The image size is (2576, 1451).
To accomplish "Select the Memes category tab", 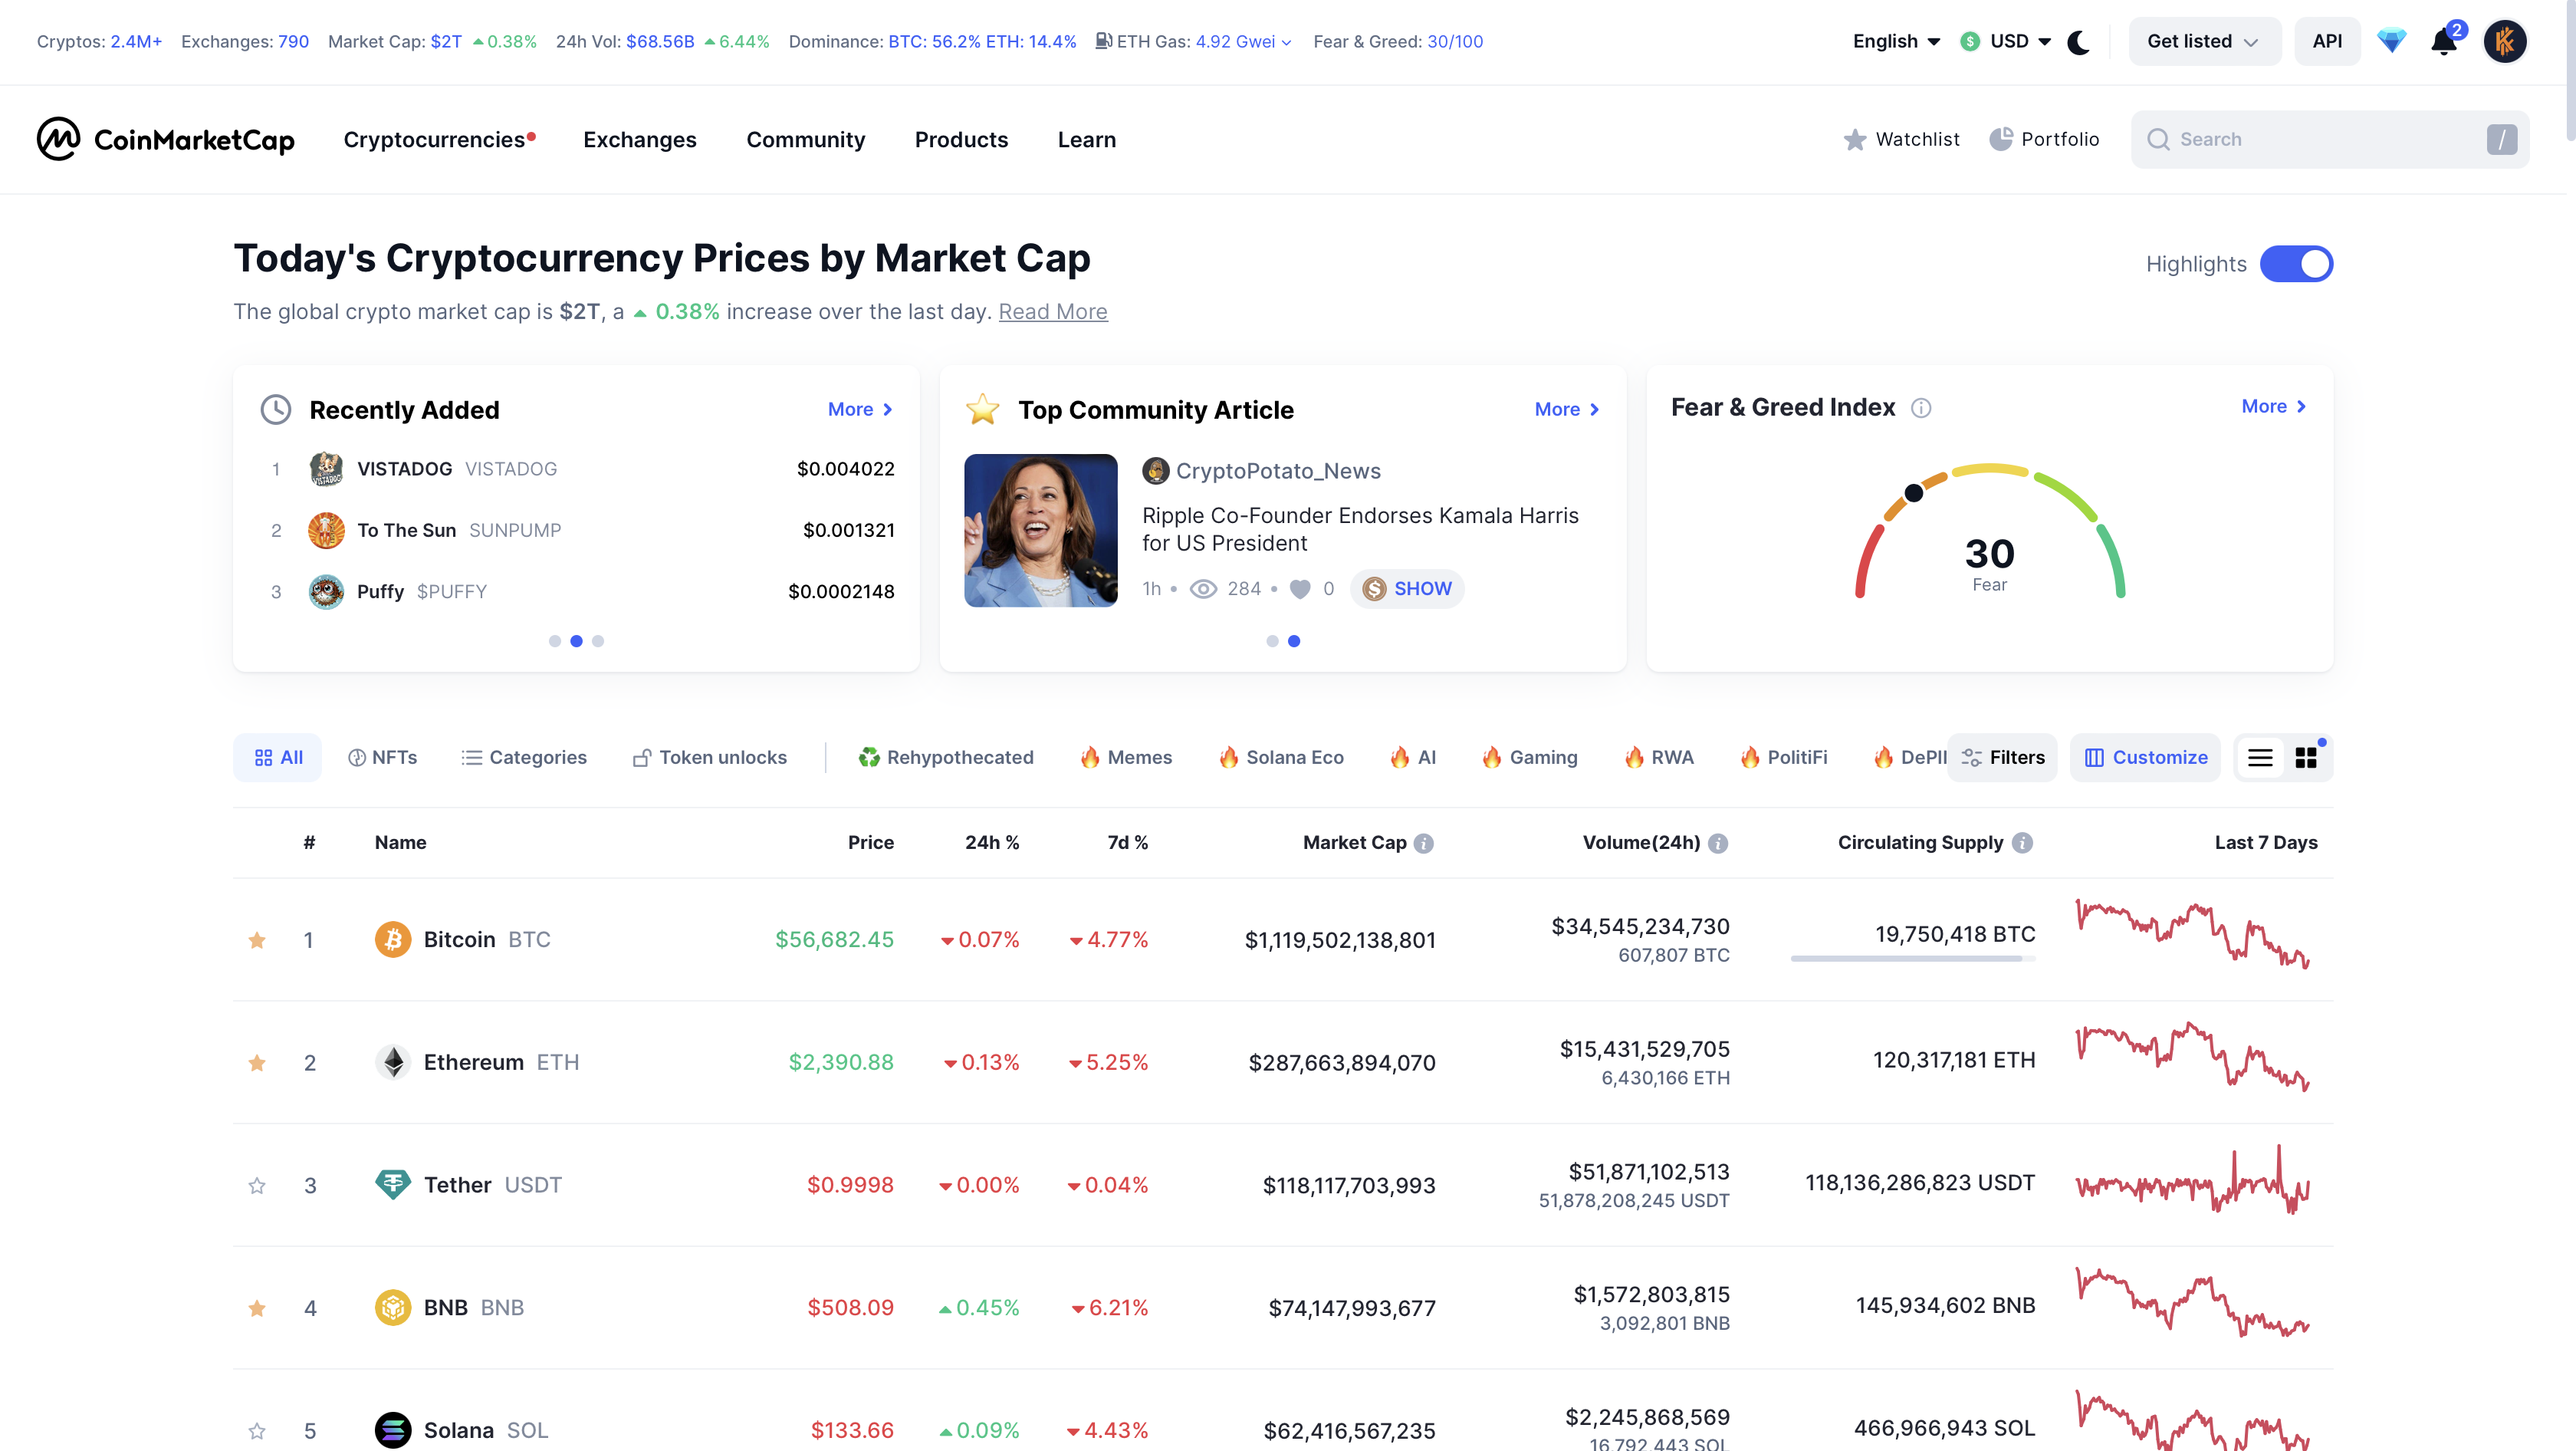I will tap(1126, 758).
